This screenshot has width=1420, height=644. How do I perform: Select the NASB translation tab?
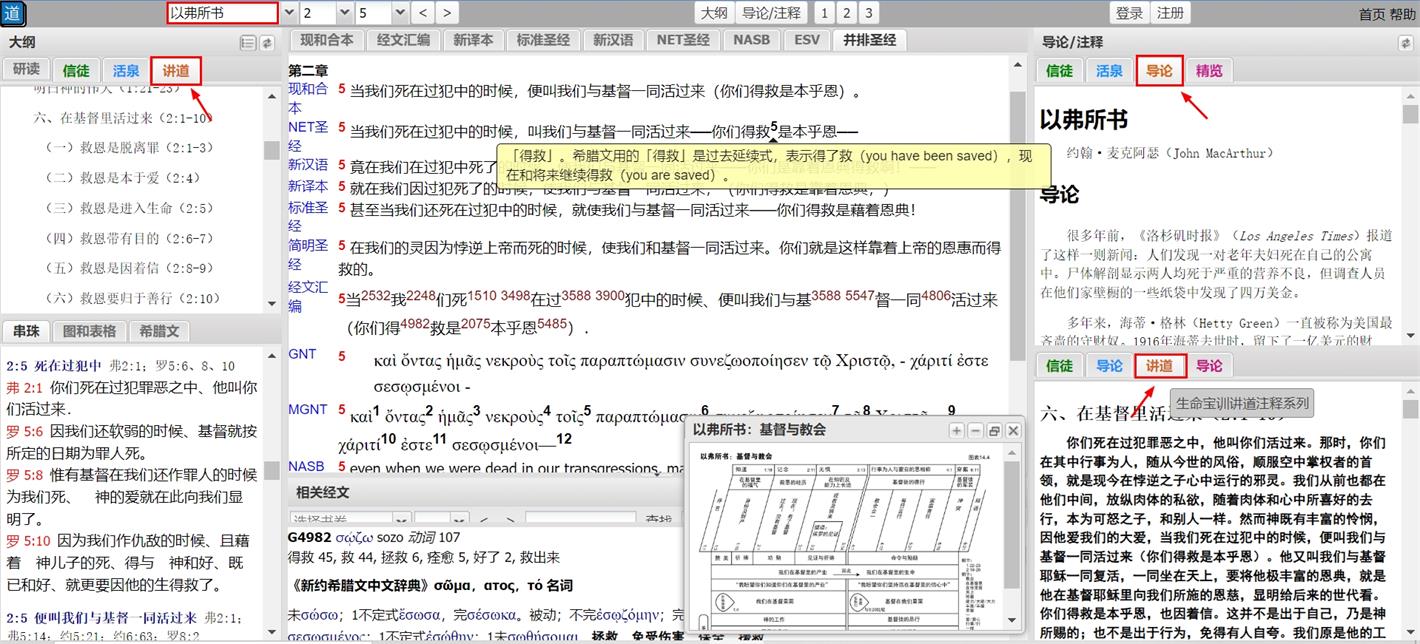751,40
